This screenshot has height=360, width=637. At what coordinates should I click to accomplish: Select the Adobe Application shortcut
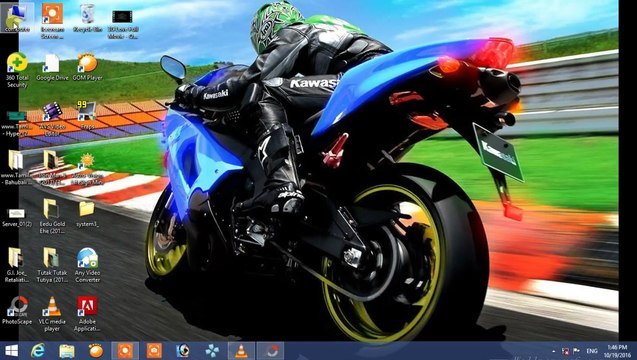tap(87, 313)
